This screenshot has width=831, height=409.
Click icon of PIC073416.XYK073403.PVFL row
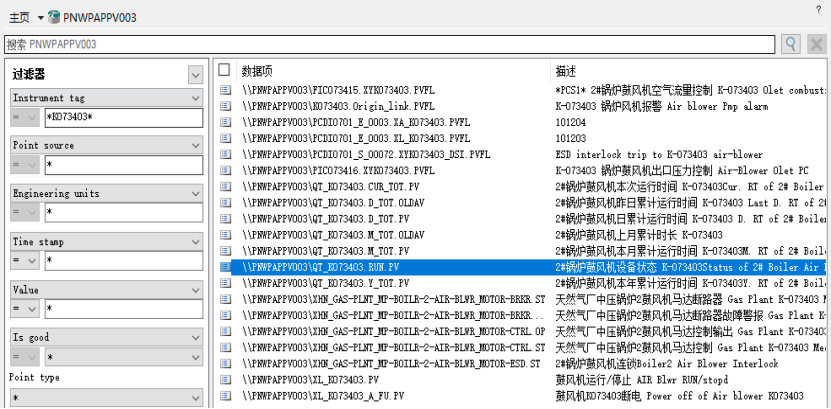[226, 171]
